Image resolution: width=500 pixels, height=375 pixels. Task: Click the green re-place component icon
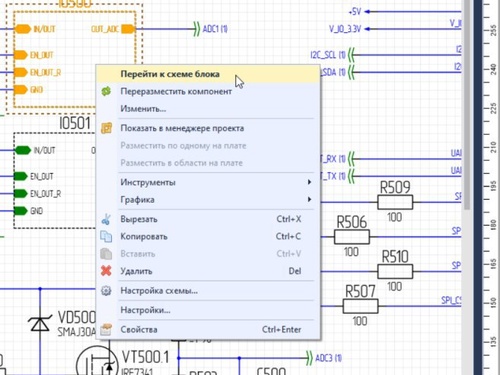point(106,91)
